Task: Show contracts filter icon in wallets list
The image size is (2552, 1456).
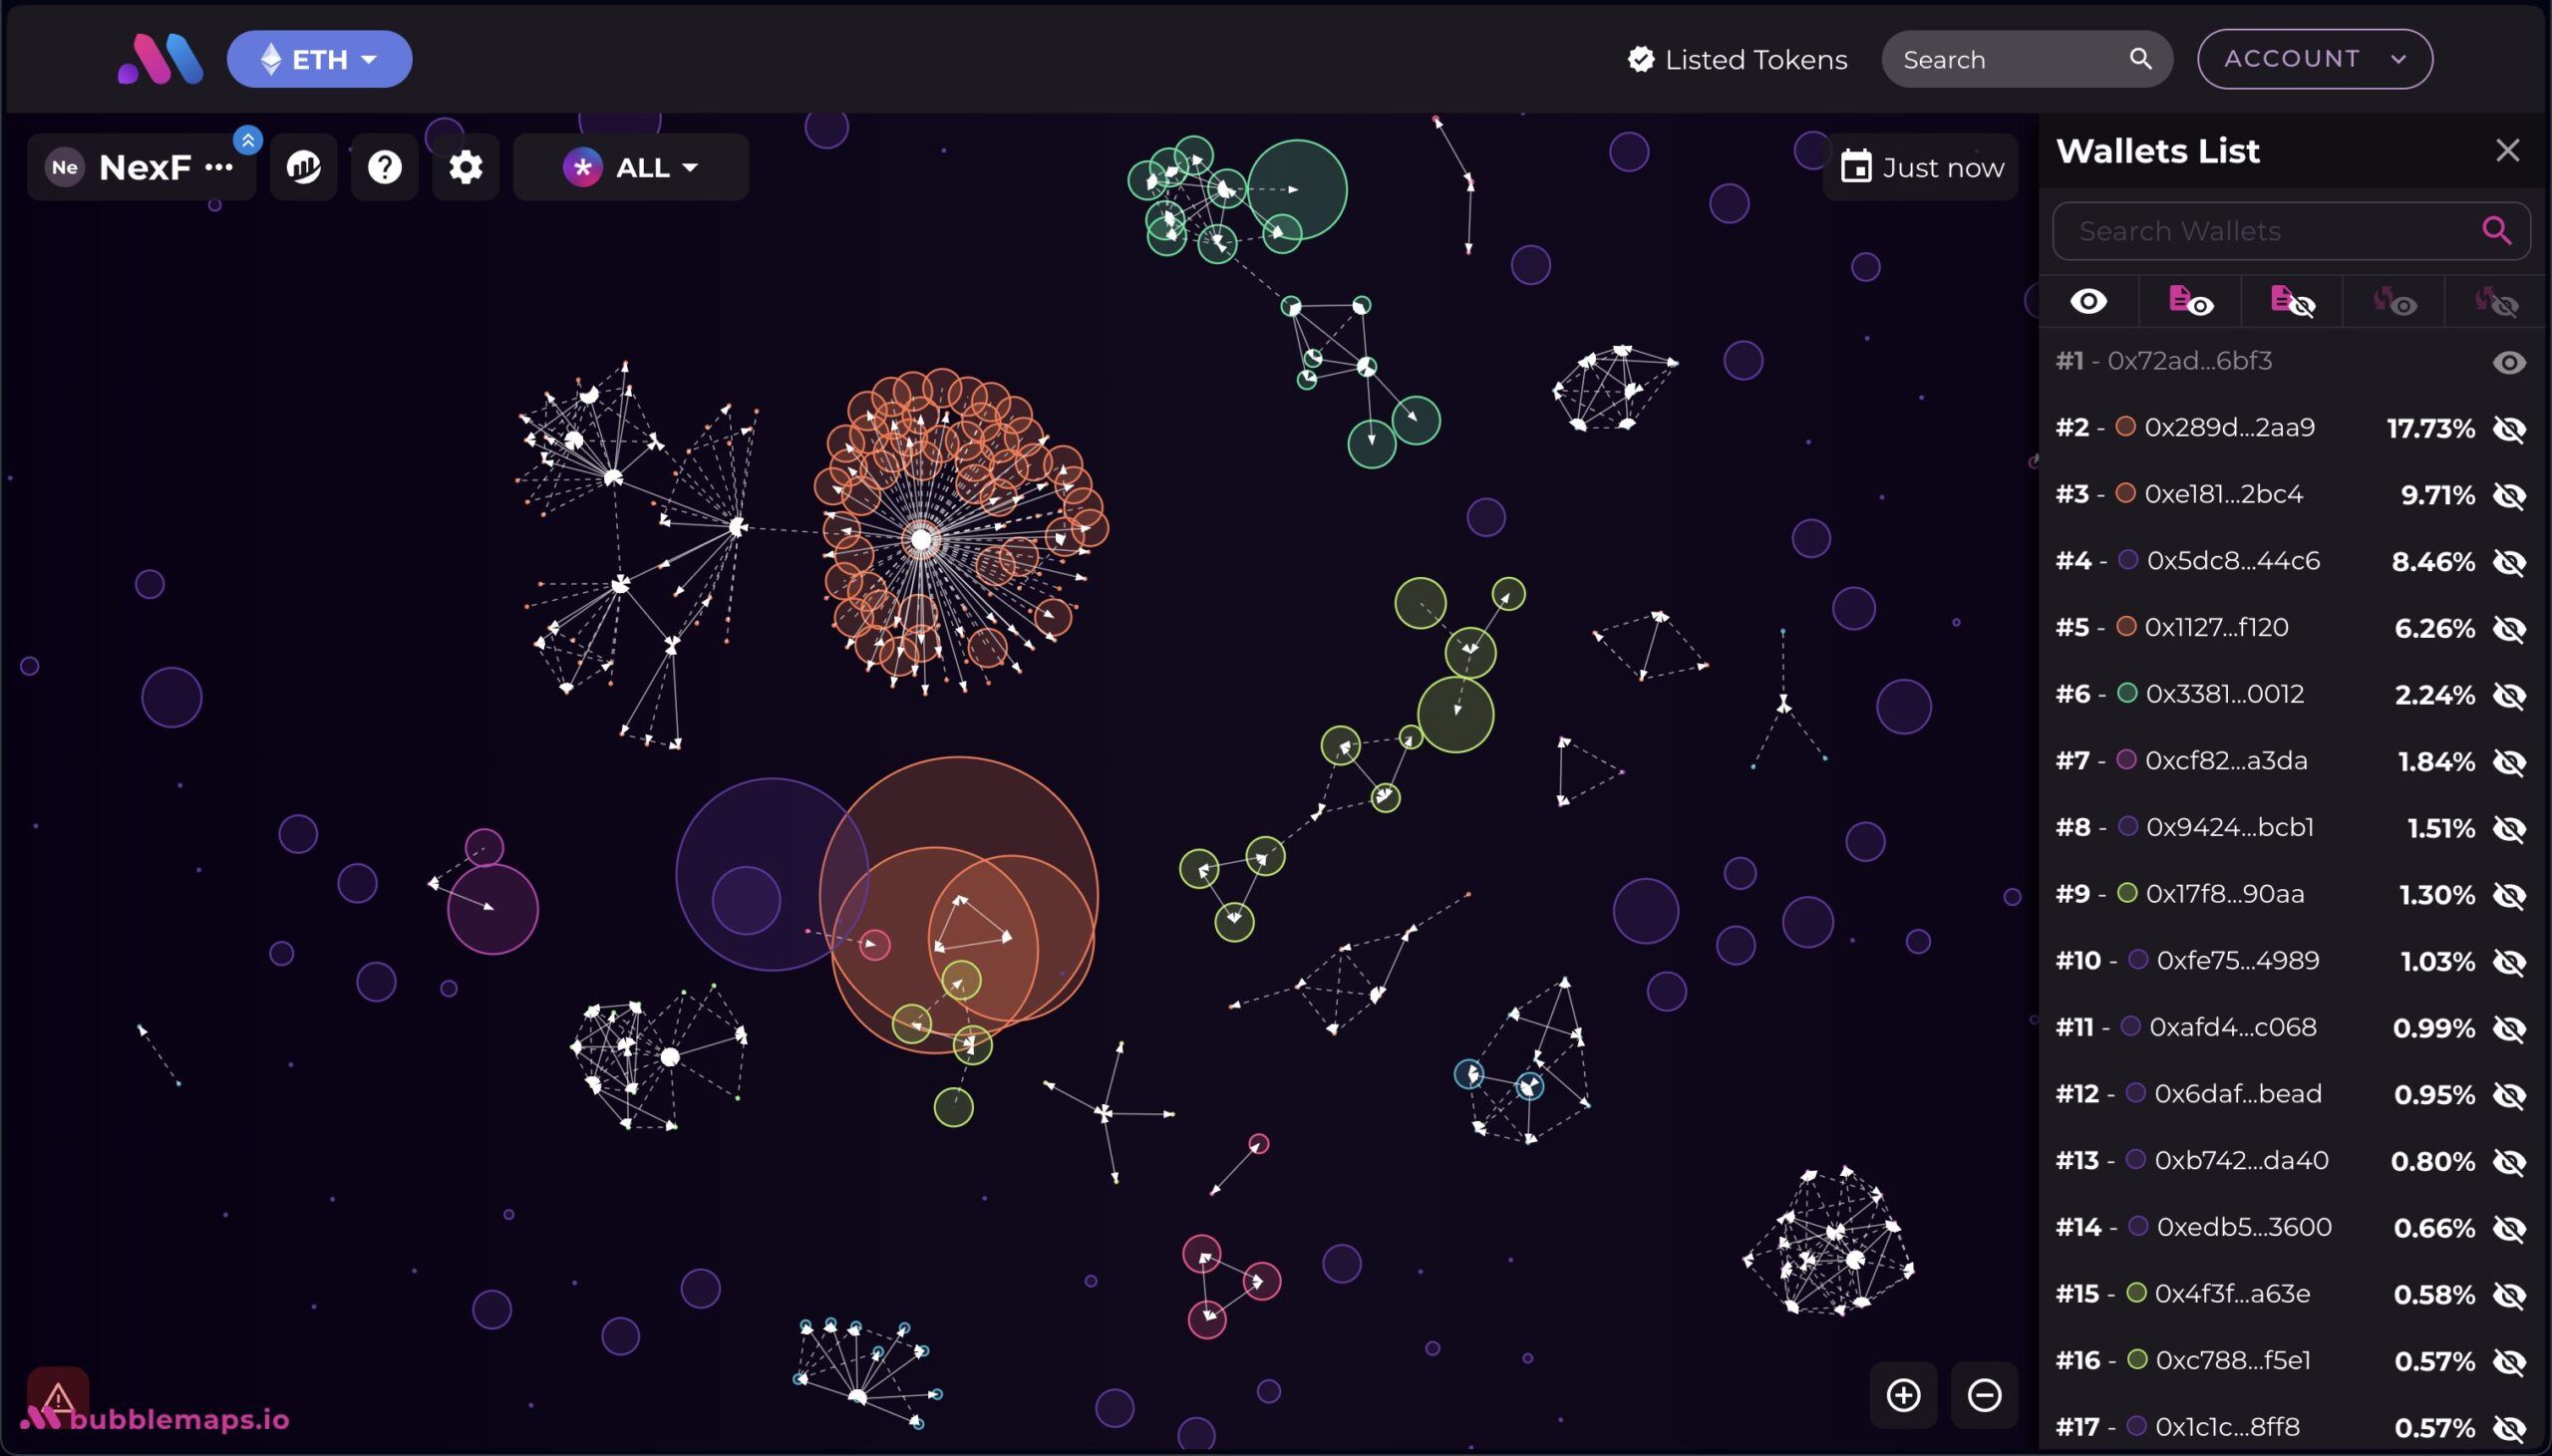Action: (2190, 301)
